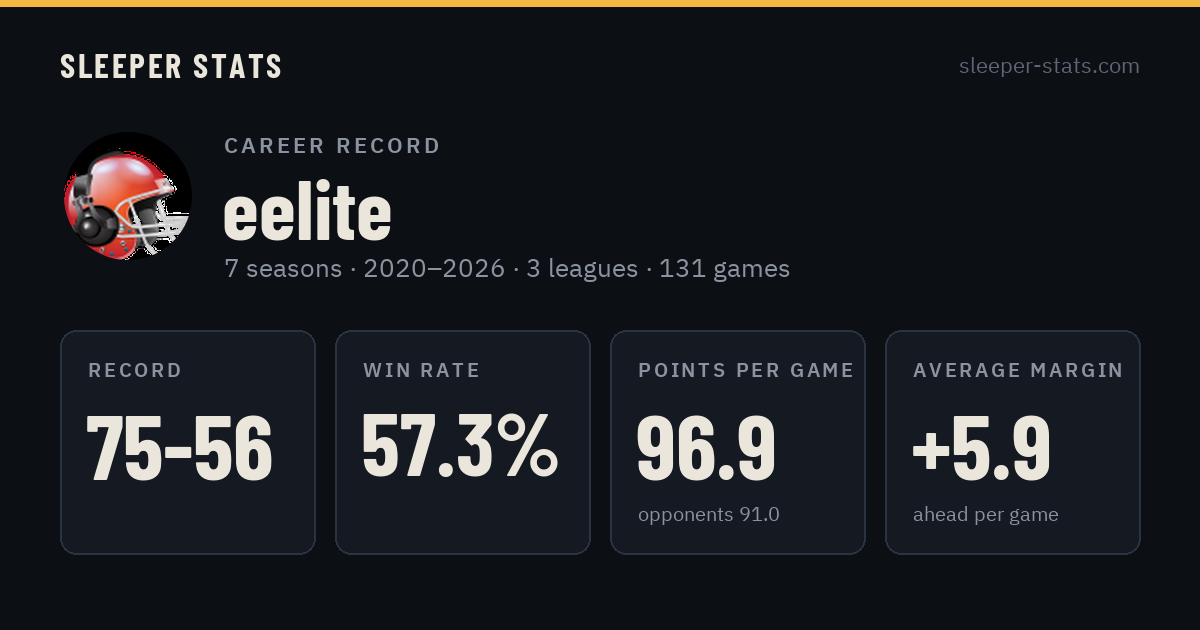This screenshot has height=630, width=1200.
Task: Open the RECORD stat card
Action: pyautogui.click(x=188, y=442)
